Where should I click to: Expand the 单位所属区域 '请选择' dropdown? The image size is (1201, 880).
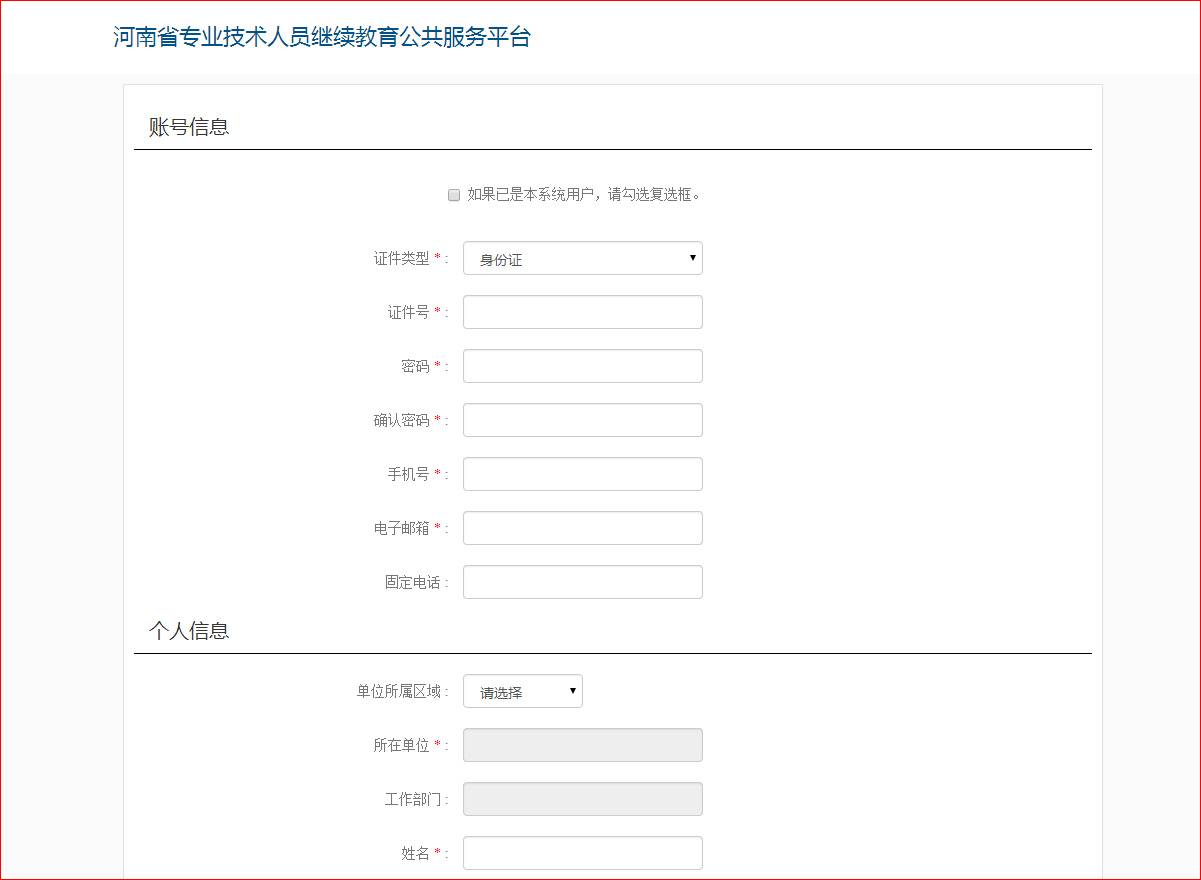(x=522, y=691)
